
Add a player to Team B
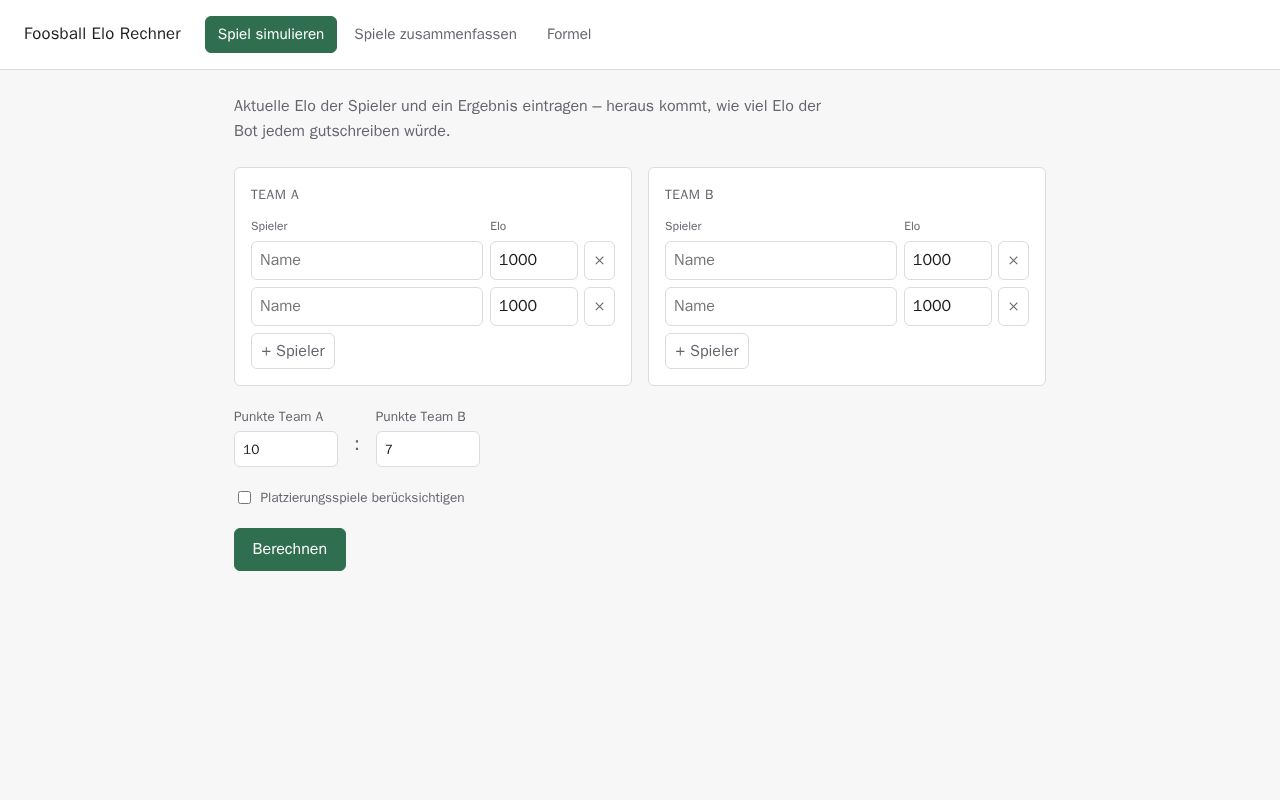707,351
